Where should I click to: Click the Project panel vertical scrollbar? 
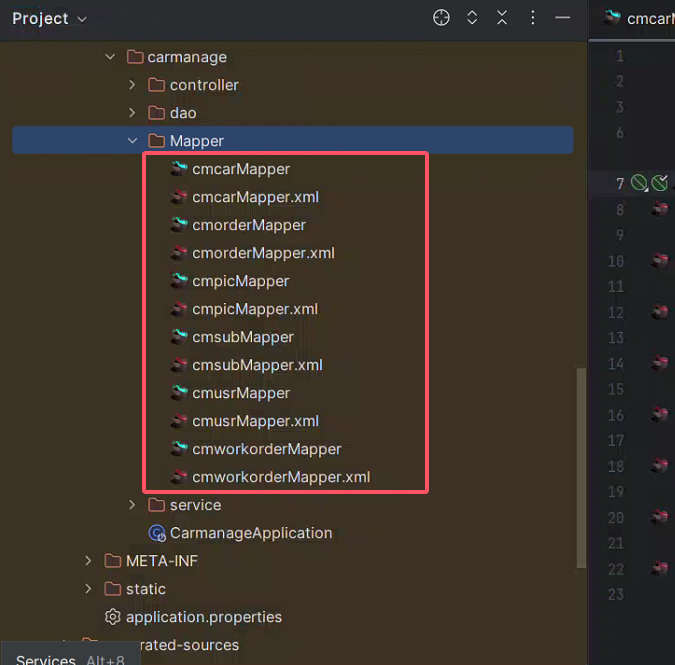581,468
